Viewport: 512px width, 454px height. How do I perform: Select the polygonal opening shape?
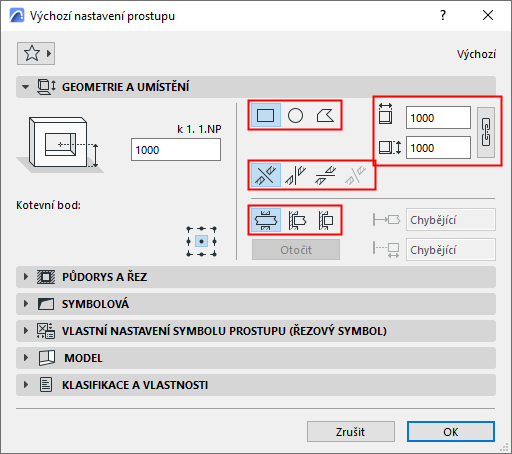tap(325, 115)
